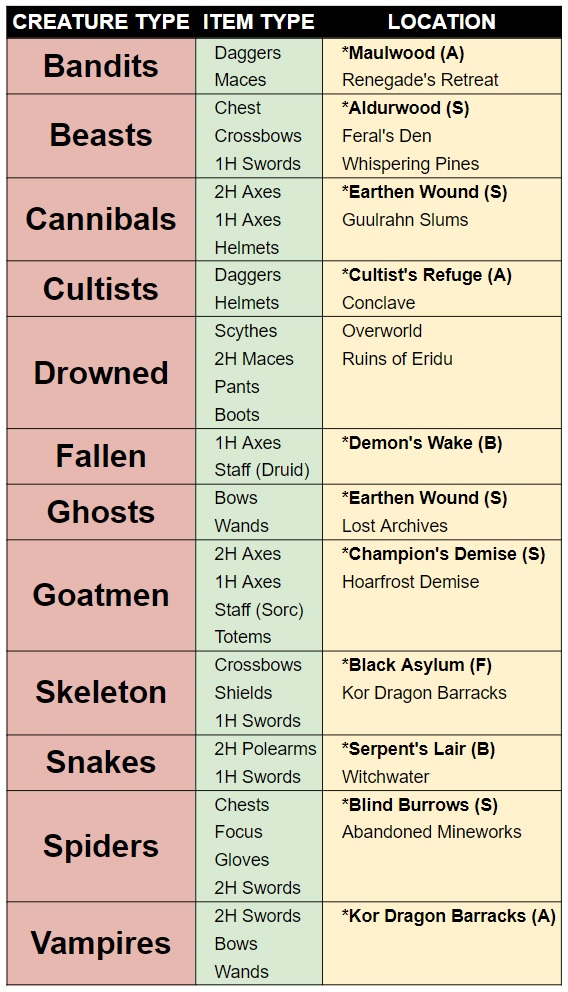Select the Bandits creature cell

101,66
